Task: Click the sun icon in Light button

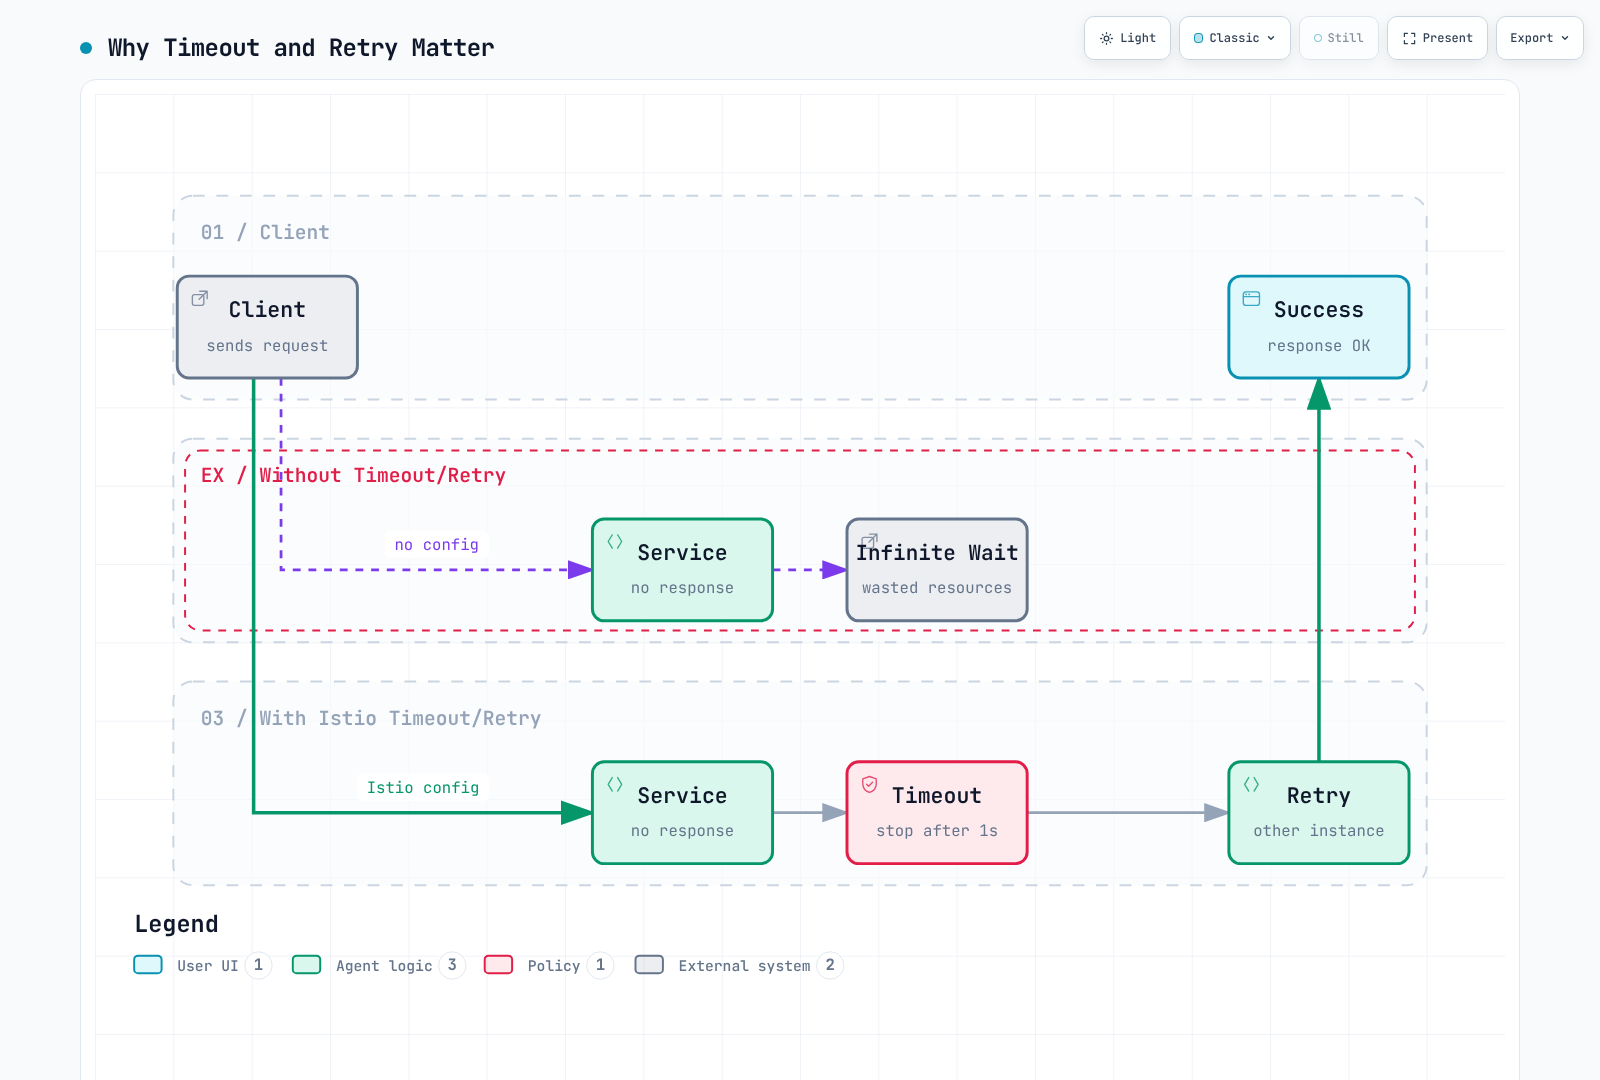Action: pyautogui.click(x=1106, y=38)
